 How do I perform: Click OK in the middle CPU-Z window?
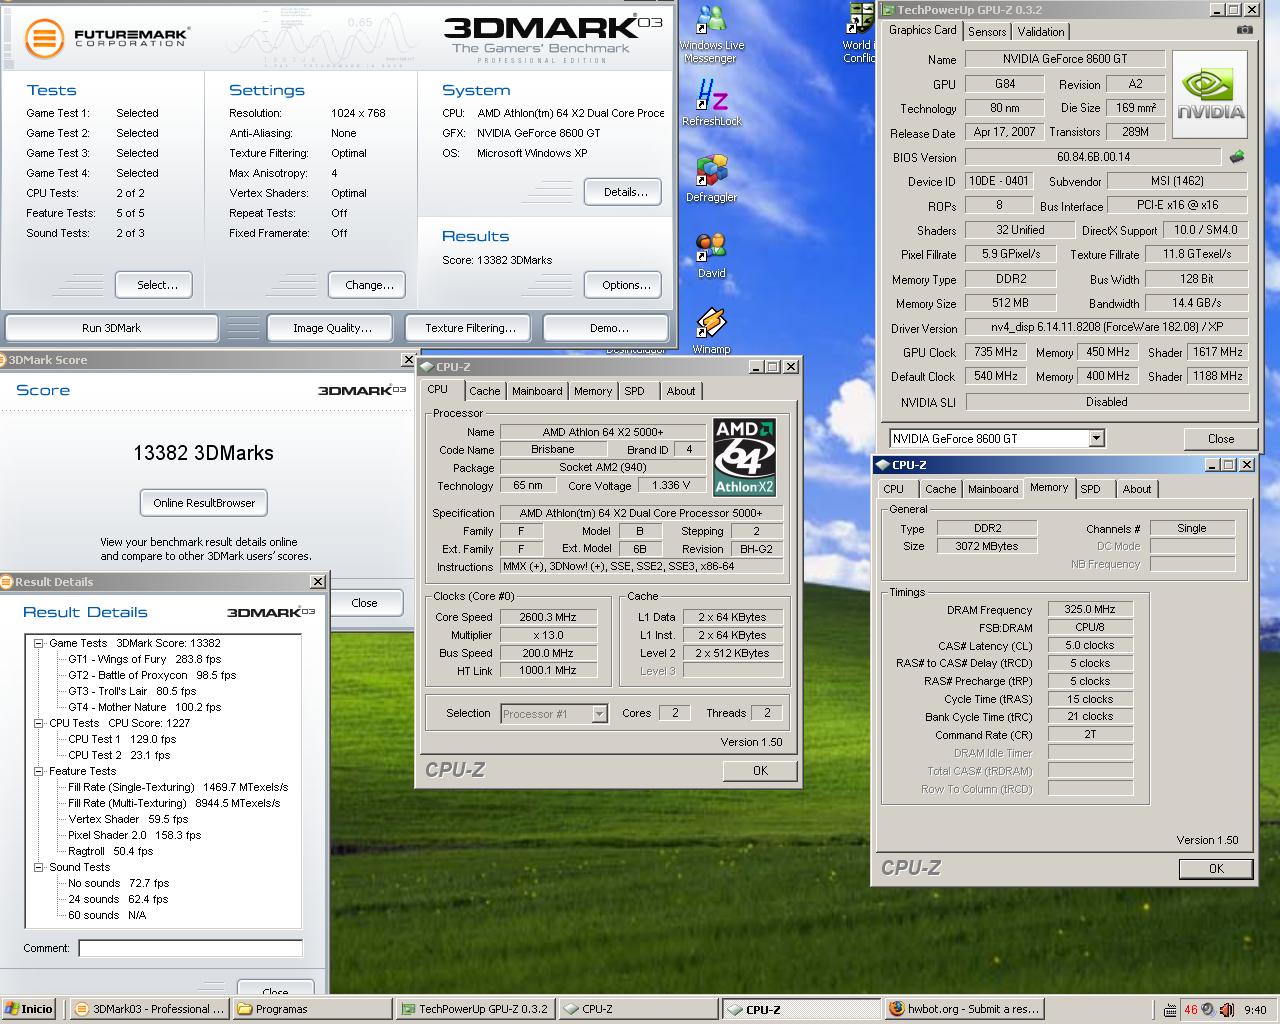click(x=760, y=770)
